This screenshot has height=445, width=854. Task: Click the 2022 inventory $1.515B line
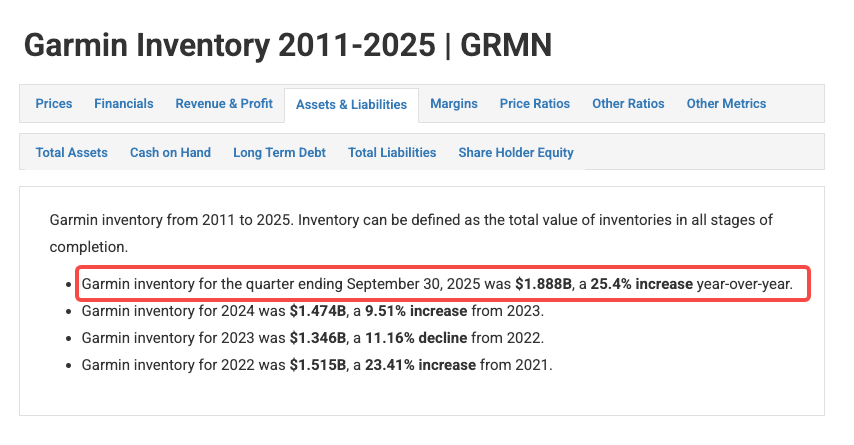[x=317, y=365]
